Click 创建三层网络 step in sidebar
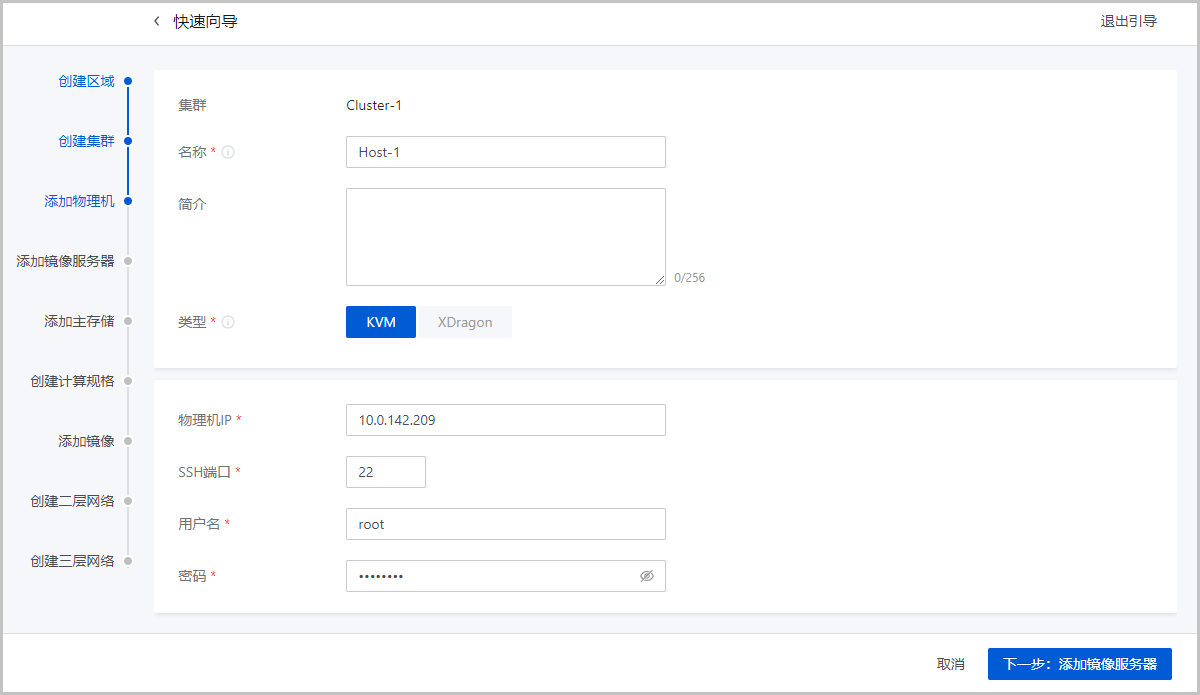Viewport: 1200px width, 695px height. 72,561
